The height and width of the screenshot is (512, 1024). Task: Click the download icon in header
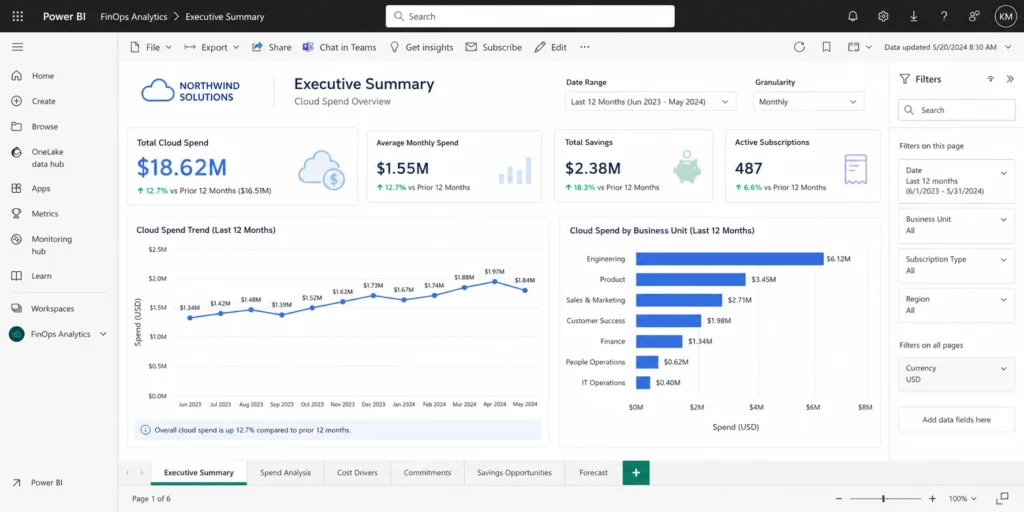point(914,16)
